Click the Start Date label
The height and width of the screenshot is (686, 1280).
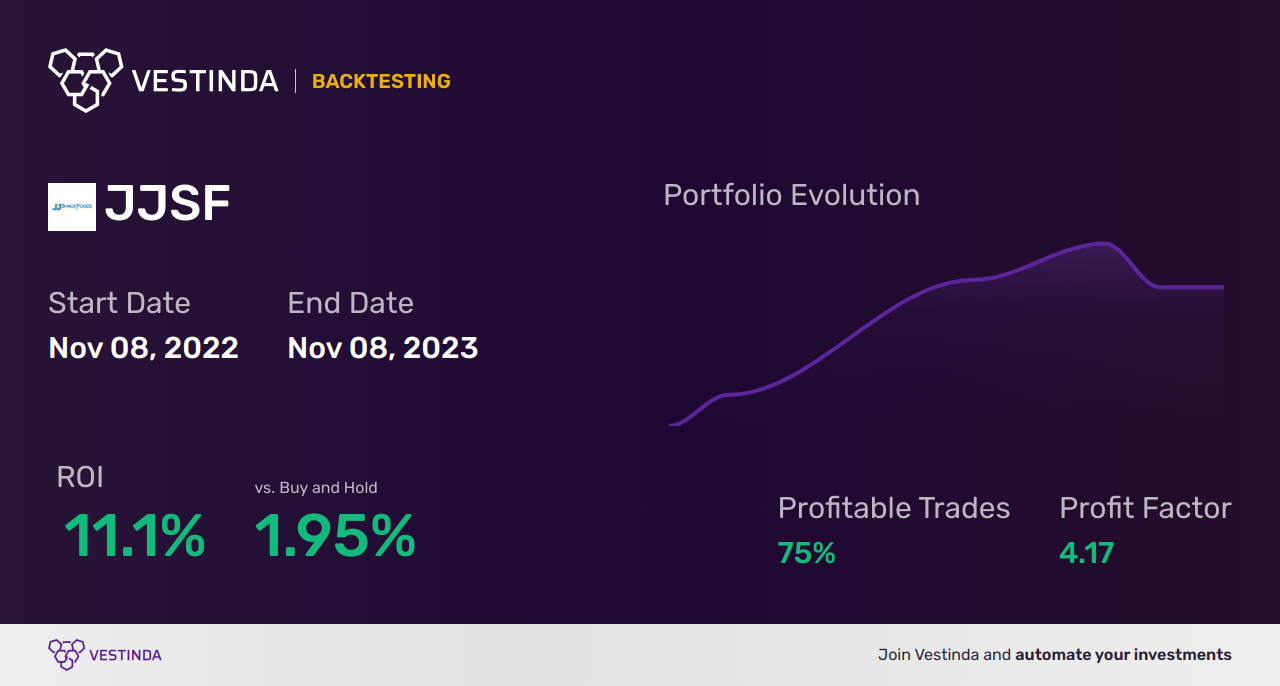click(x=119, y=303)
